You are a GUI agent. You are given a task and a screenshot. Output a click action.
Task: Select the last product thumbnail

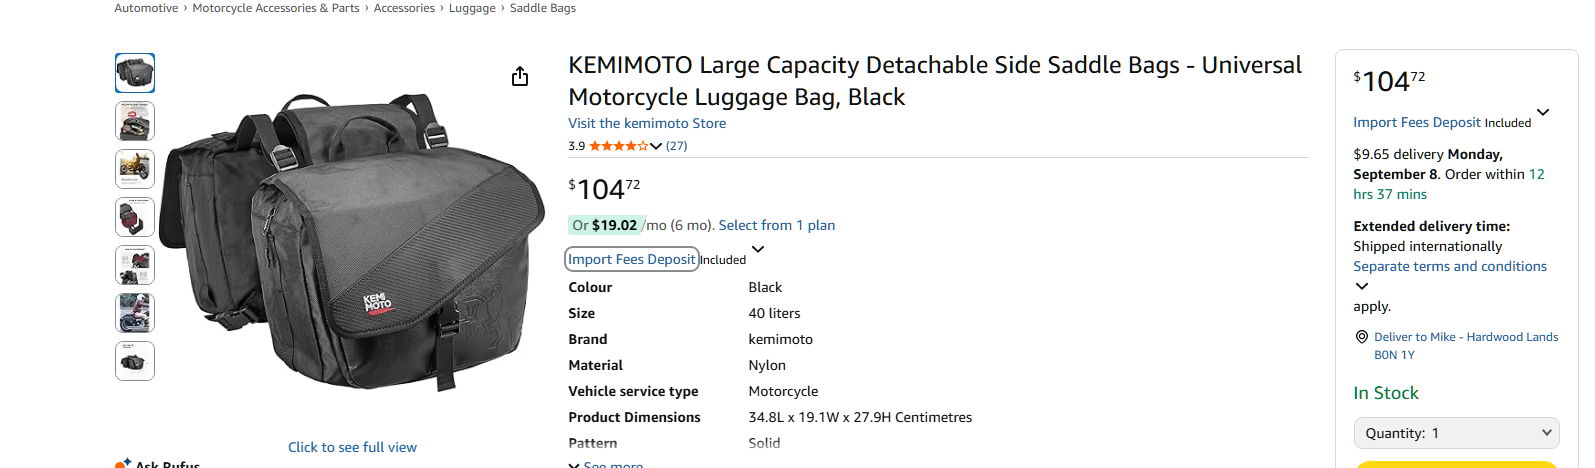pos(135,361)
